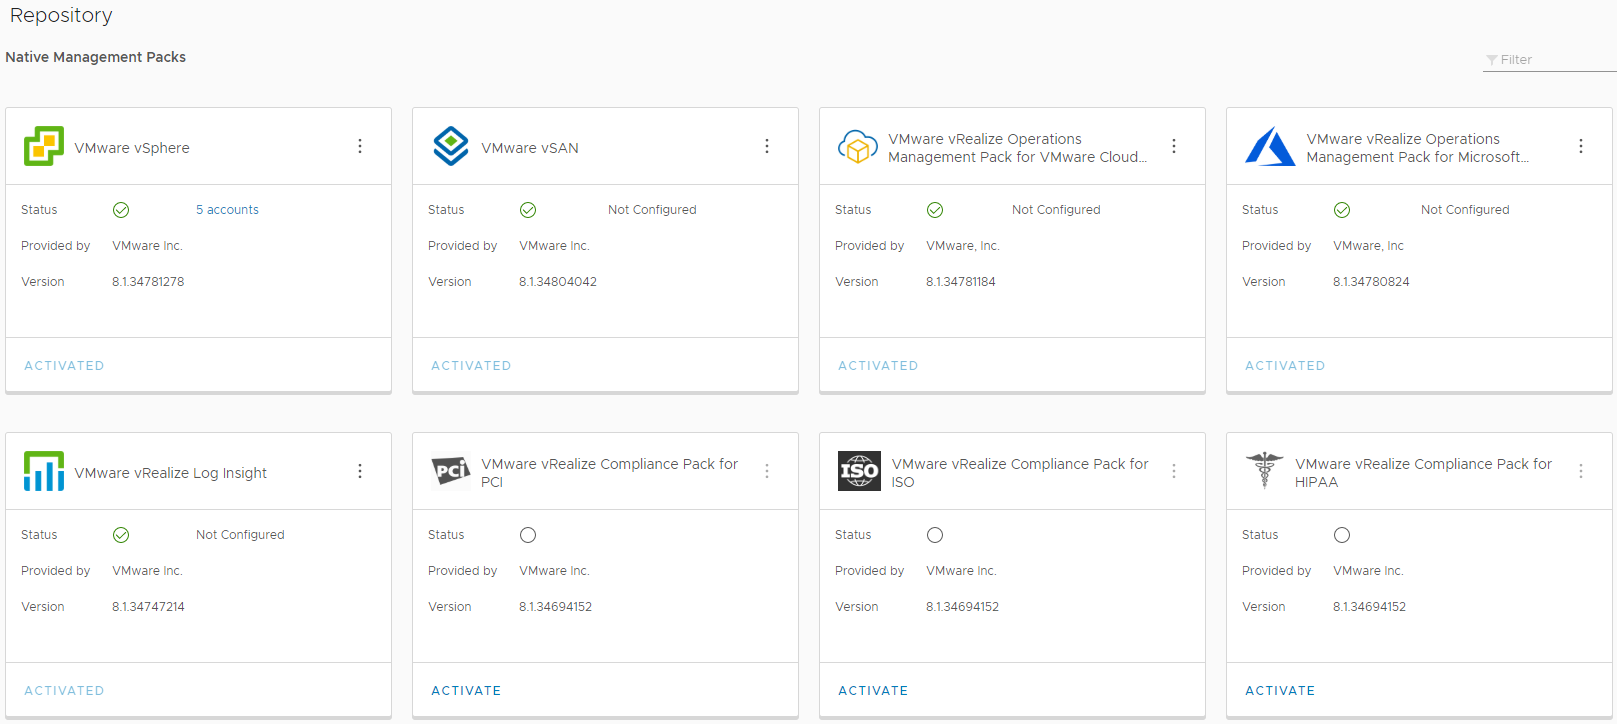
Task: Click the vRealize Log Insight icon
Action: [x=44, y=471]
